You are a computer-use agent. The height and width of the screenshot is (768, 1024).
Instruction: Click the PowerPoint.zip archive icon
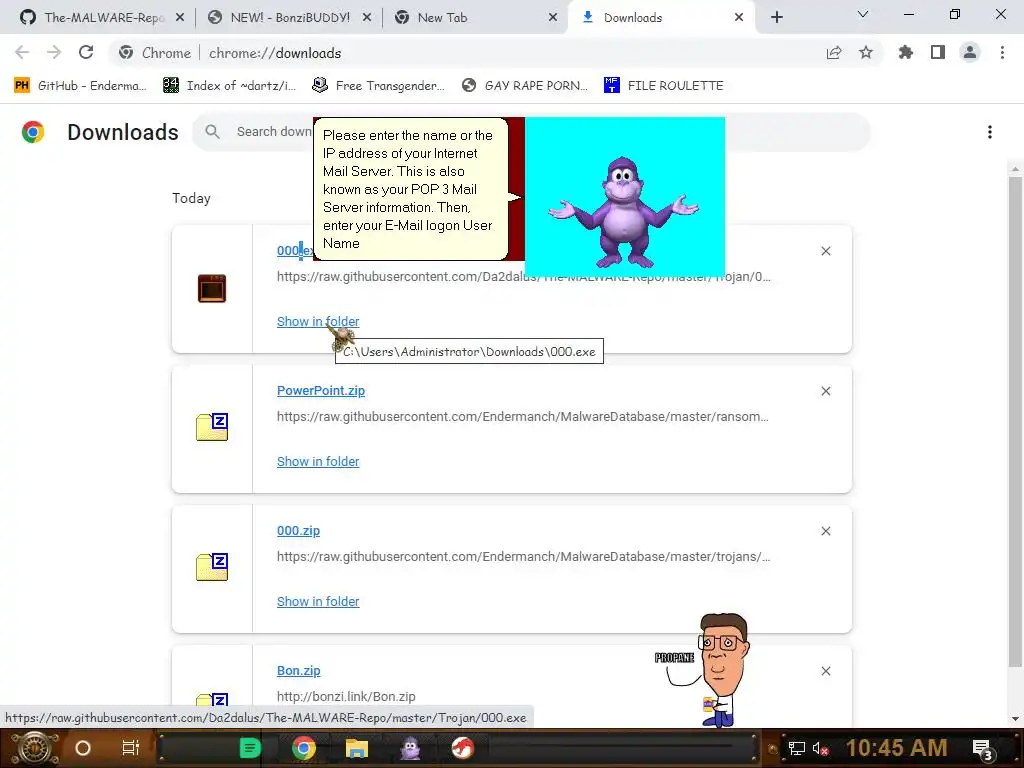pos(212,428)
